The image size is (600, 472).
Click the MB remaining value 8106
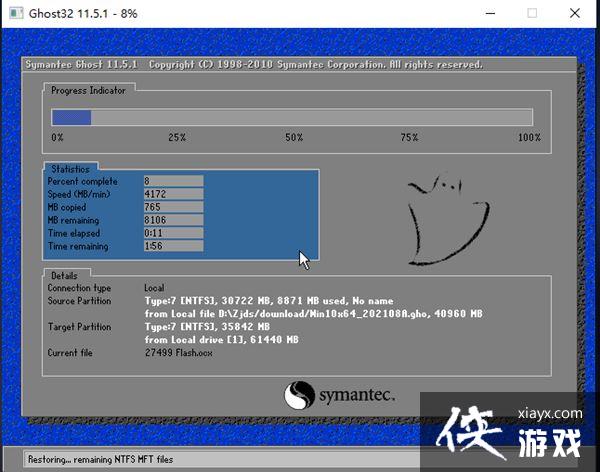(173, 220)
